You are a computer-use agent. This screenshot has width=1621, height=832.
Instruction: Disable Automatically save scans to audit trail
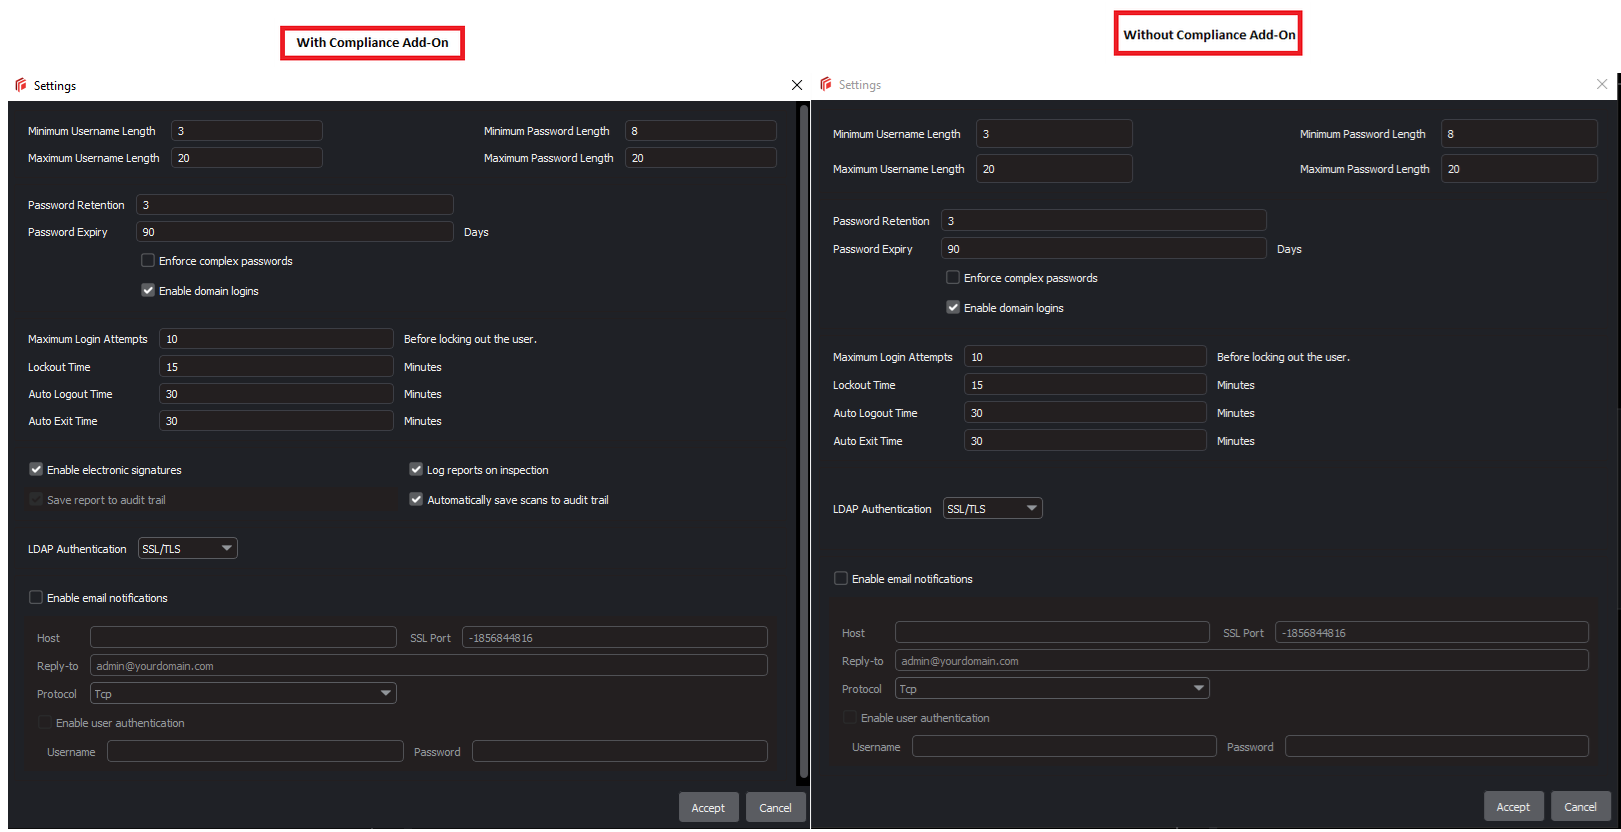coord(416,500)
